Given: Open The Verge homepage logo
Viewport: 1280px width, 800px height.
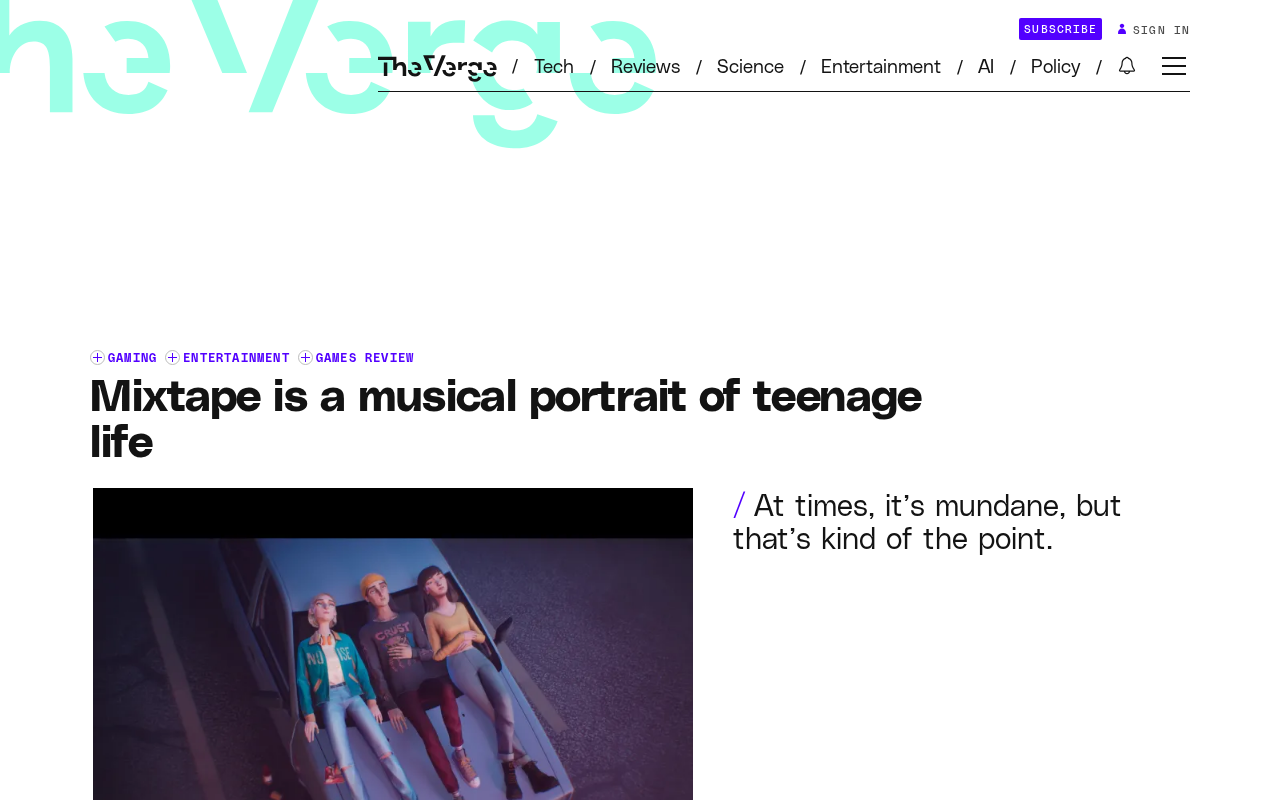Looking at the screenshot, I should [x=437, y=67].
